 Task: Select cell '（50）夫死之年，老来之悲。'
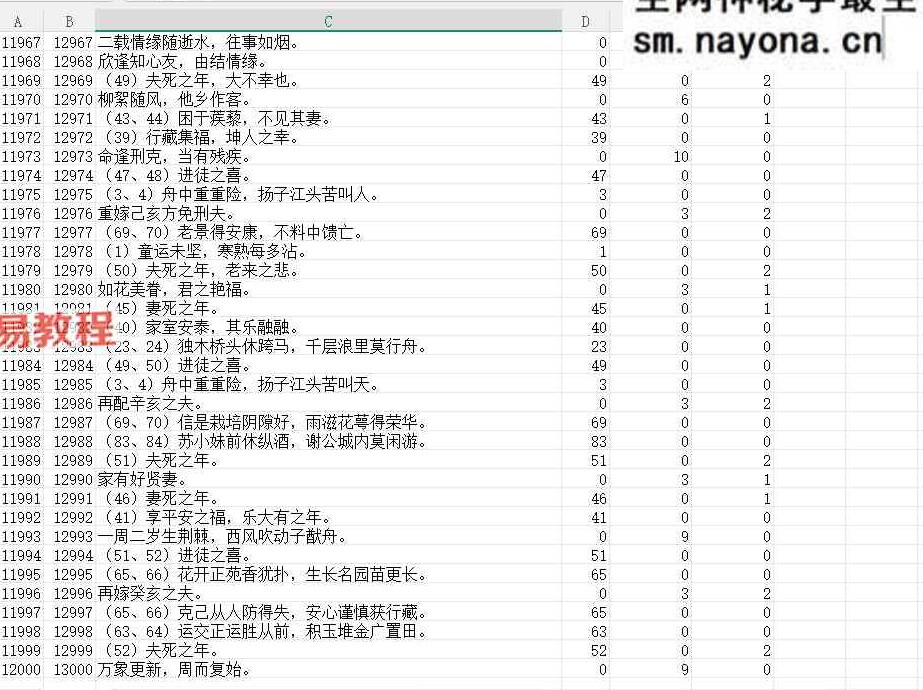[328, 270]
